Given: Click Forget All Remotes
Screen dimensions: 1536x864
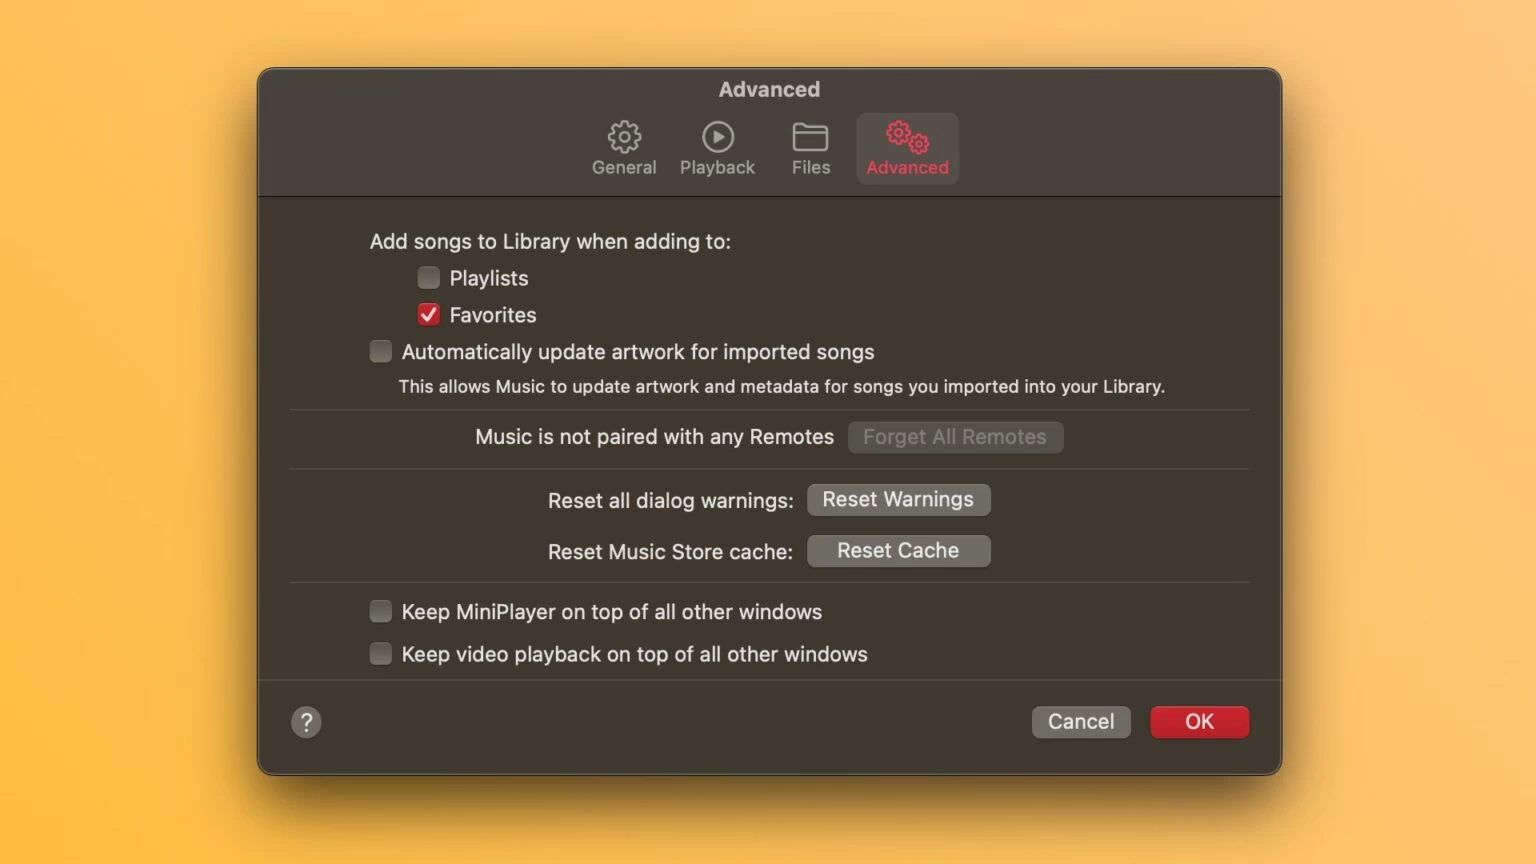Looking at the screenshot, I should coord(955,437).
